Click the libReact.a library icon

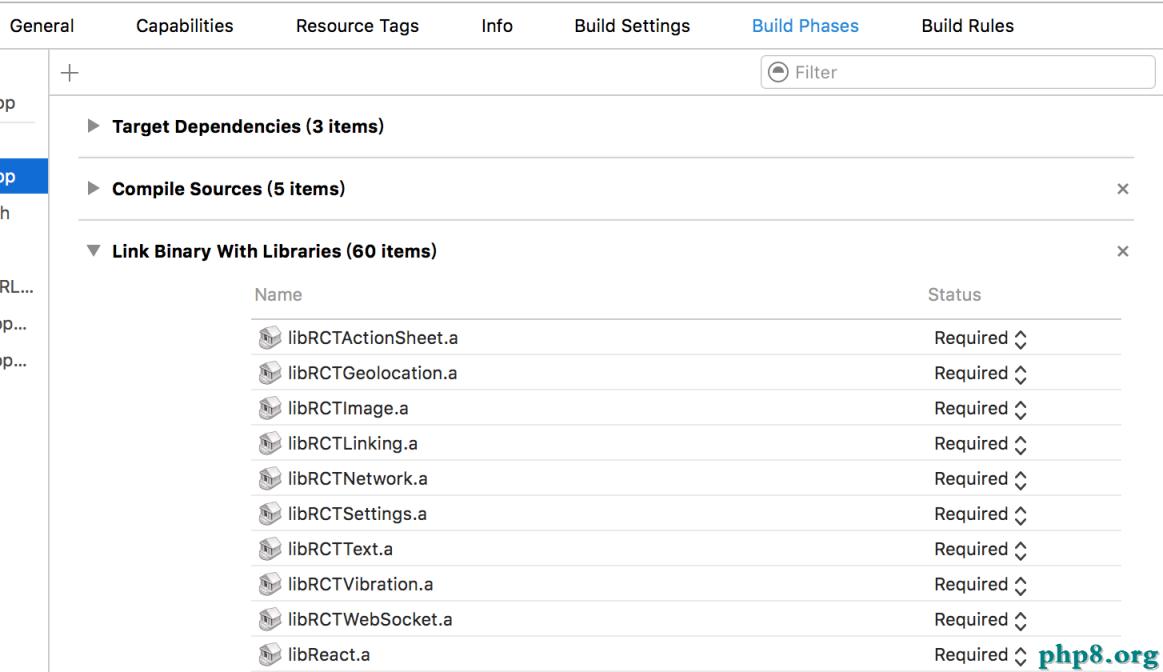point(268,655)
